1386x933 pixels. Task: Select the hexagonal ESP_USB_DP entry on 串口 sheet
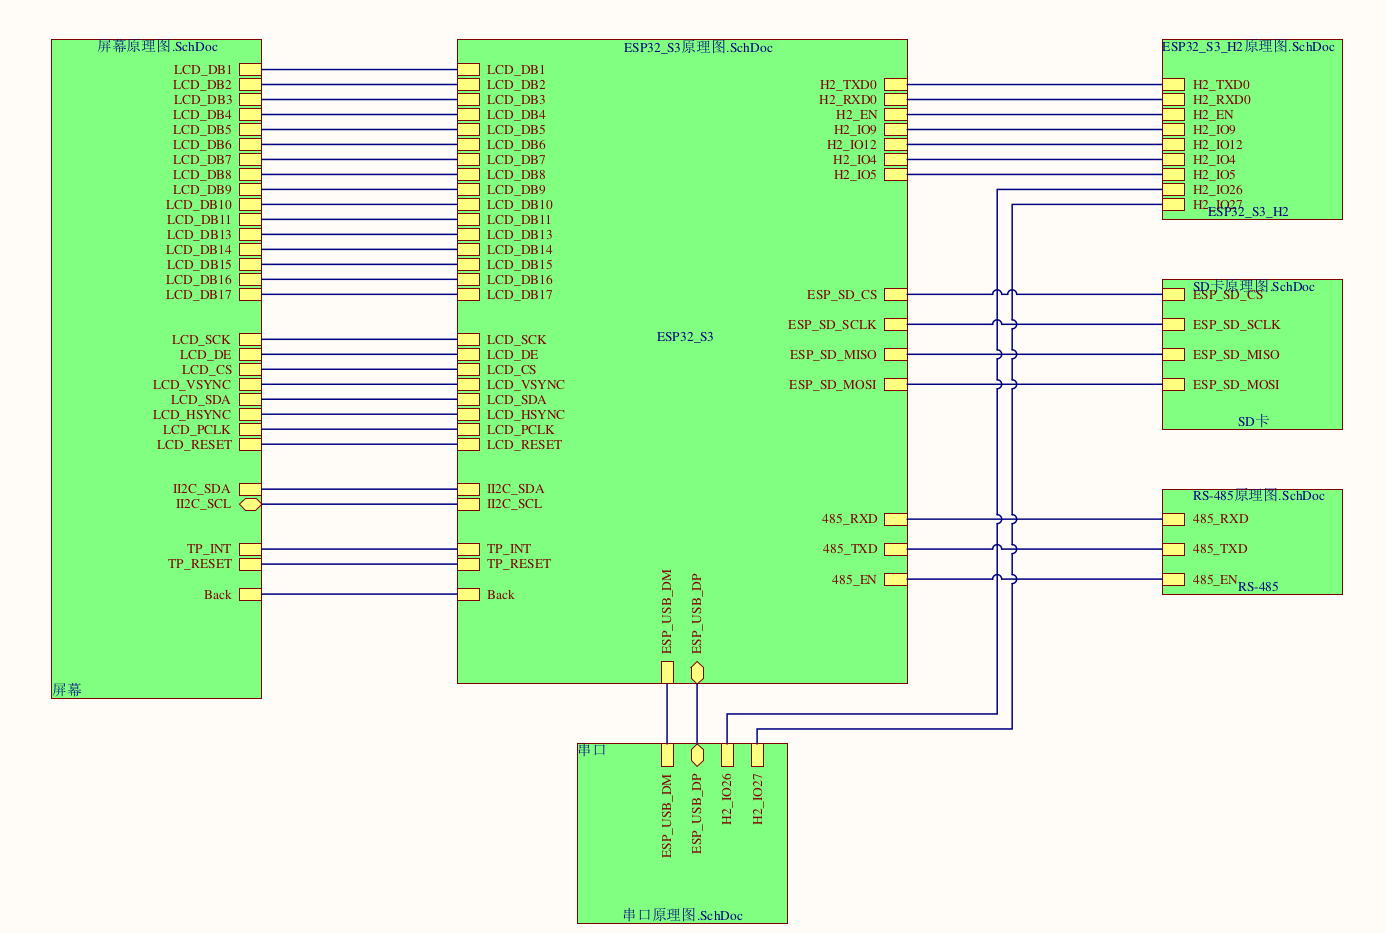tap(697, 755)
